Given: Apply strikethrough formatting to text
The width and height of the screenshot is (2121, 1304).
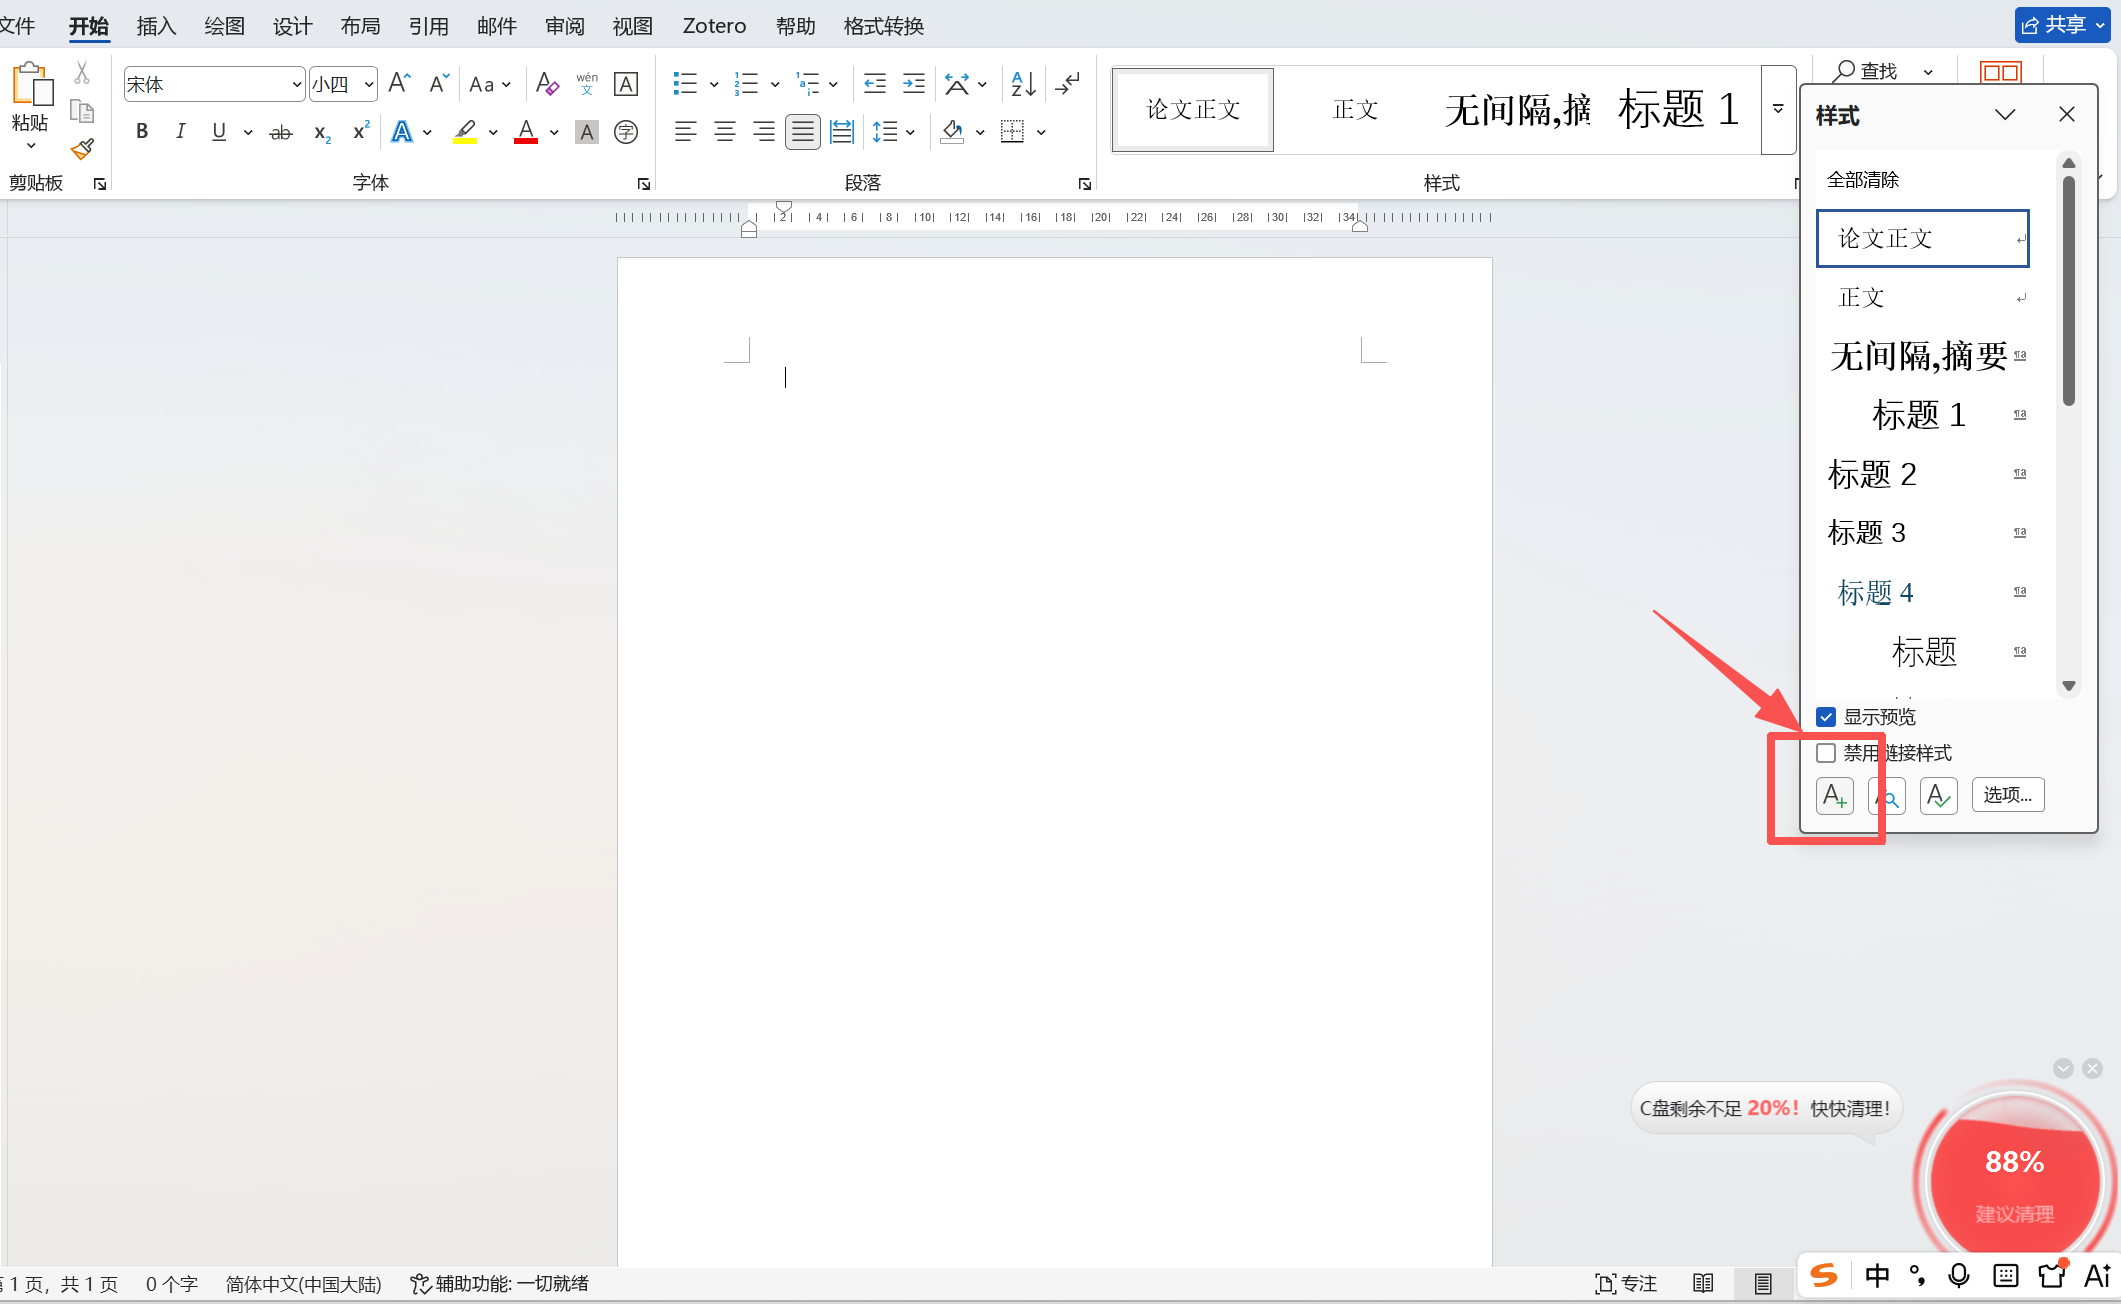Looking at the screenshot, I should click(x=281, y=132).
